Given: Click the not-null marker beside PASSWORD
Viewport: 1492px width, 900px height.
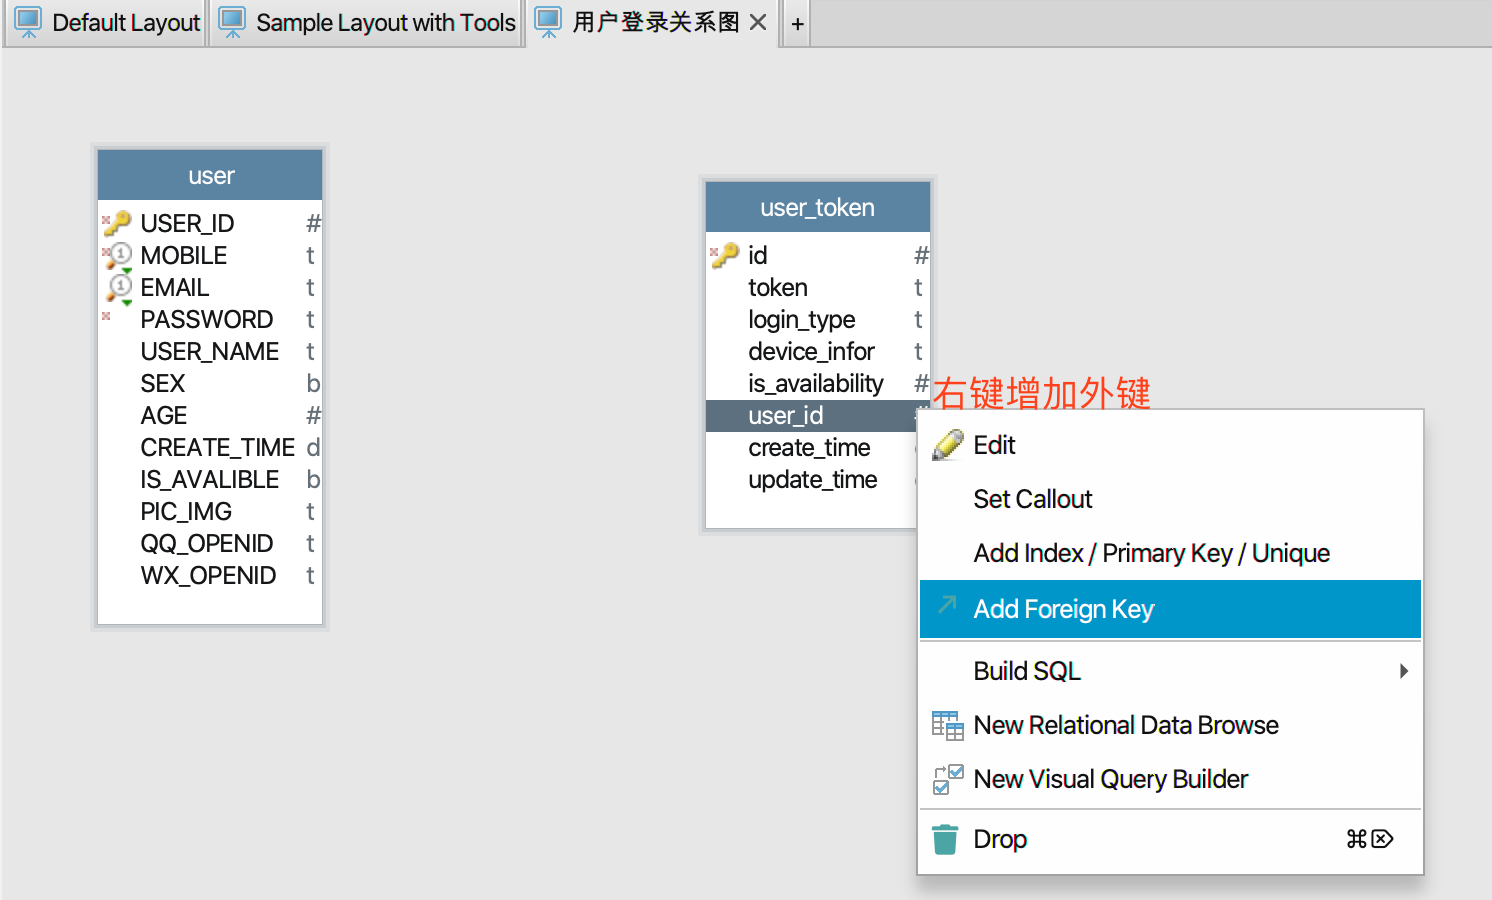Looking at the screenshot, I should tap(106, 316).
